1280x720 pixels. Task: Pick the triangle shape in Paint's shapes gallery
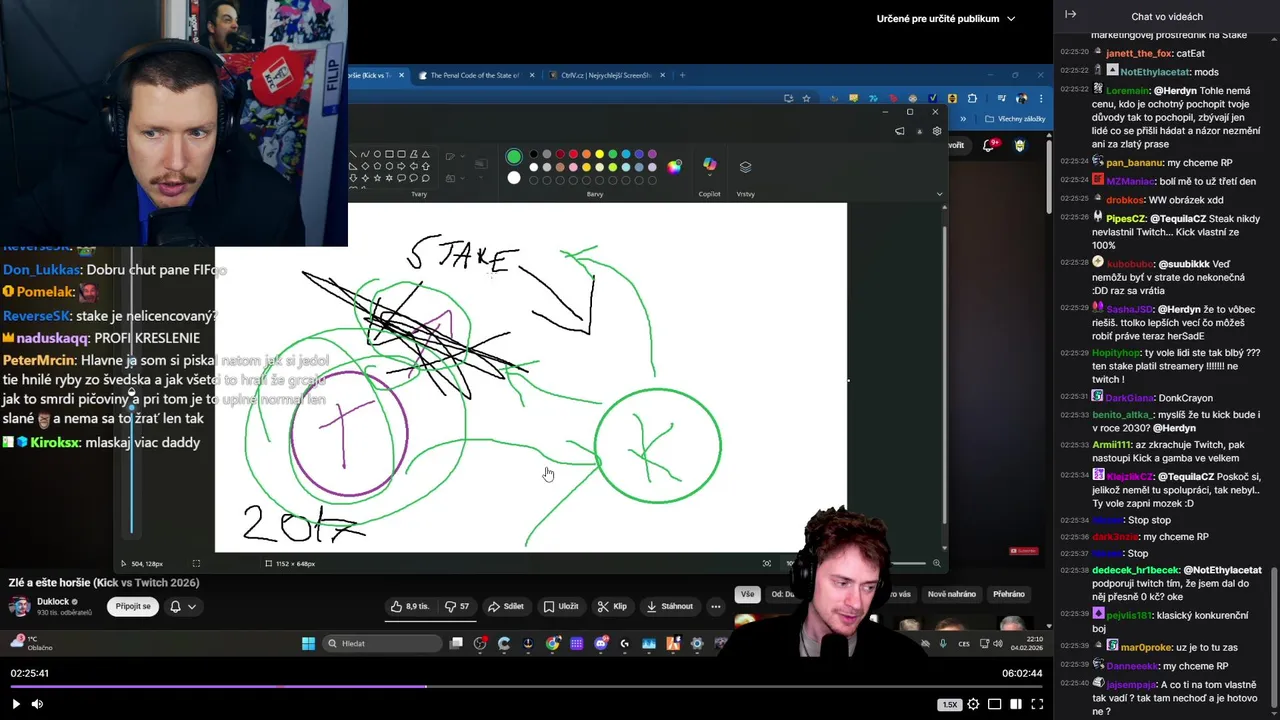point(426,154)
